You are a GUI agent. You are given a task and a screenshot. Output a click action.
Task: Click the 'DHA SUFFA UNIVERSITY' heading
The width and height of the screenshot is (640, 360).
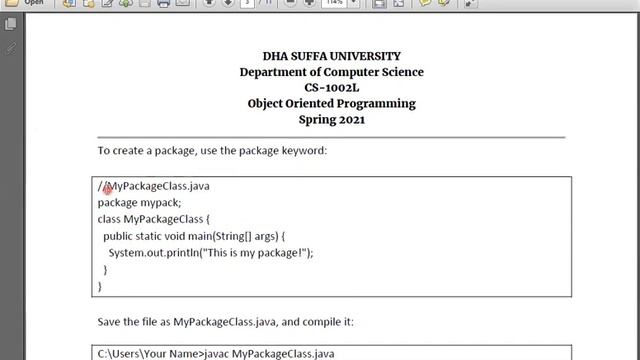(331, 56)
